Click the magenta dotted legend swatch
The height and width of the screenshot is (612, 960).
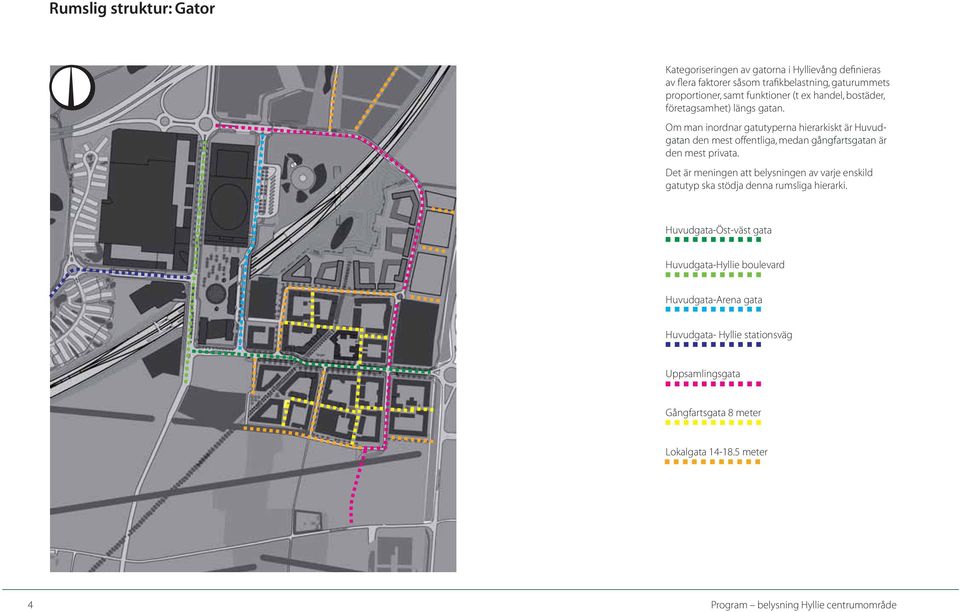713,384
